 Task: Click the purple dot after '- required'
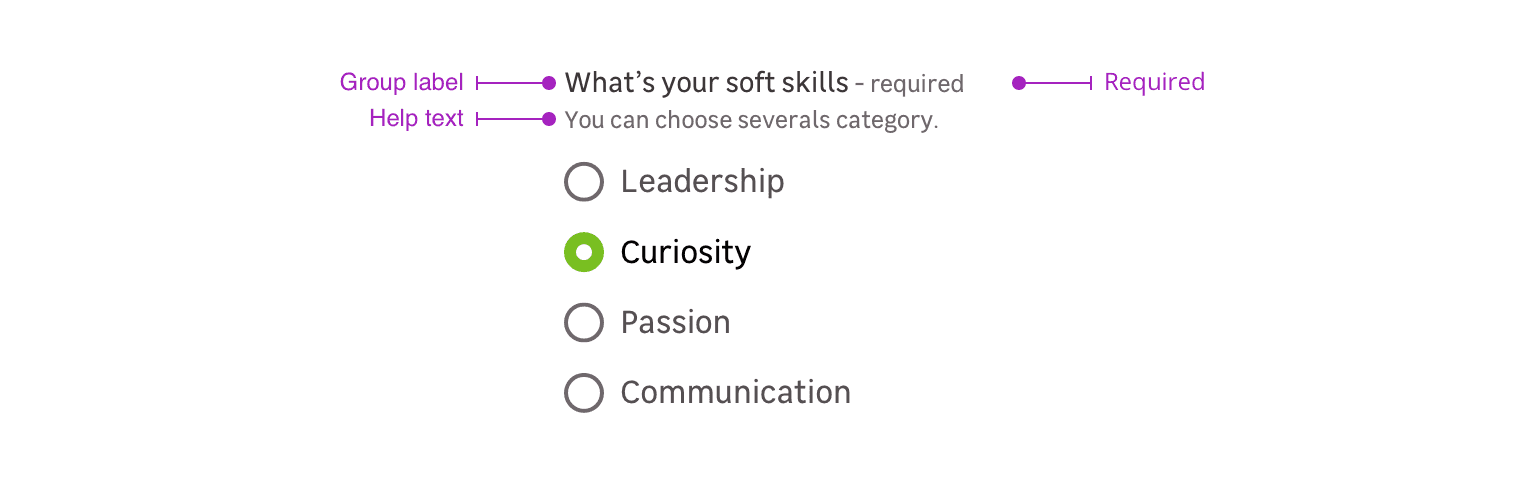[1019, 83]
